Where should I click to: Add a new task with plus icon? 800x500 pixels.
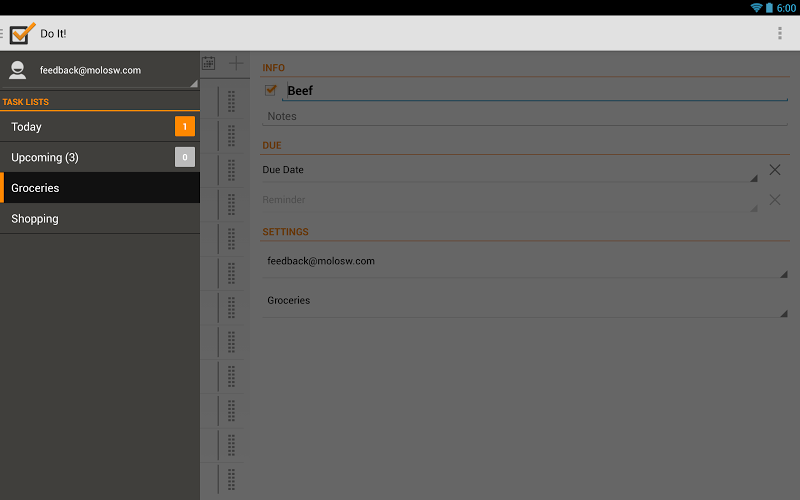(236, 63)
